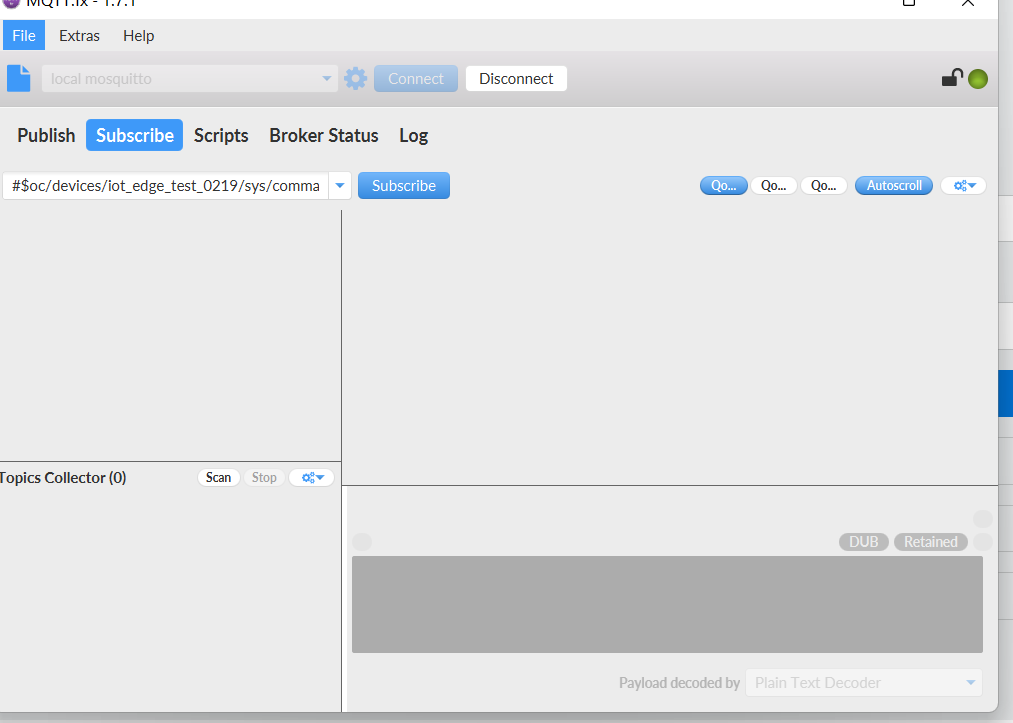The width and height of the screenshot is (1013, 723).
Task: Toggle the third QoS filter button
Action: tap(824, 185)
